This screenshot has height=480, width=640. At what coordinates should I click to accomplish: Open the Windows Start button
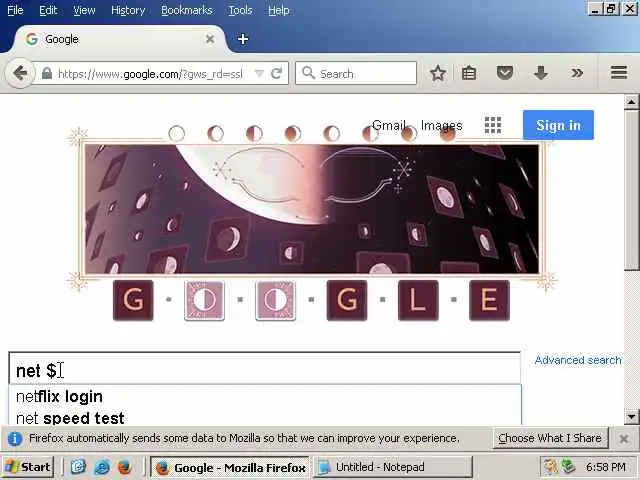[28, 467]
